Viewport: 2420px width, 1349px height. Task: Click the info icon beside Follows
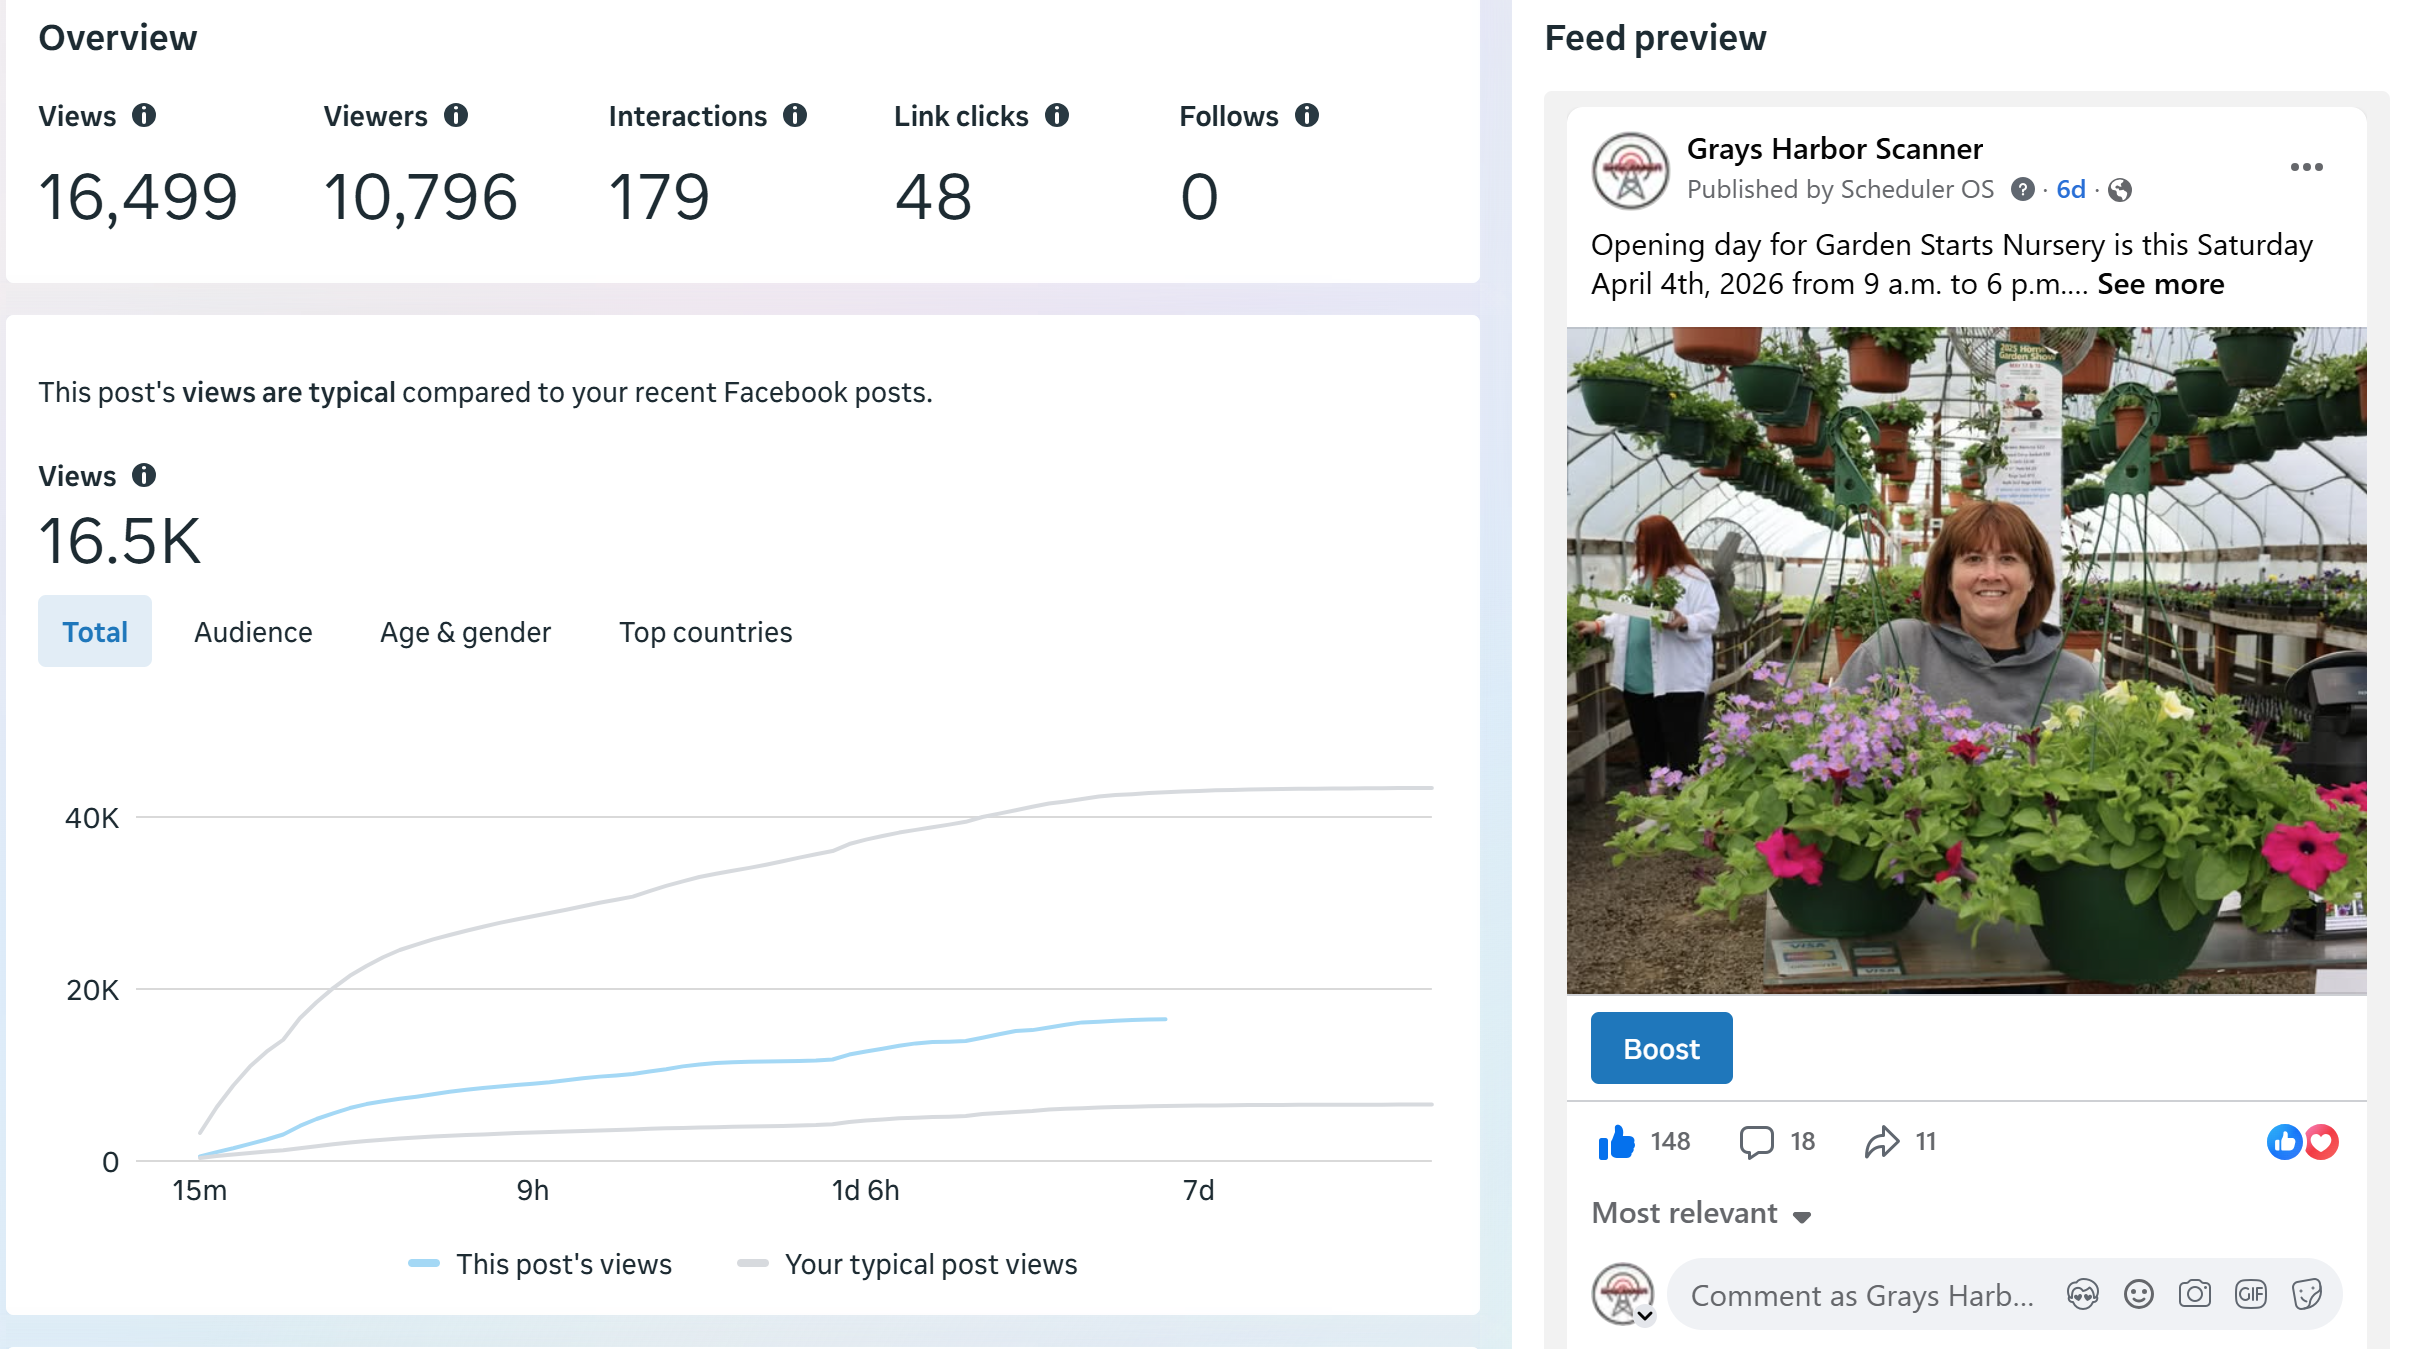click(1307, 116)
